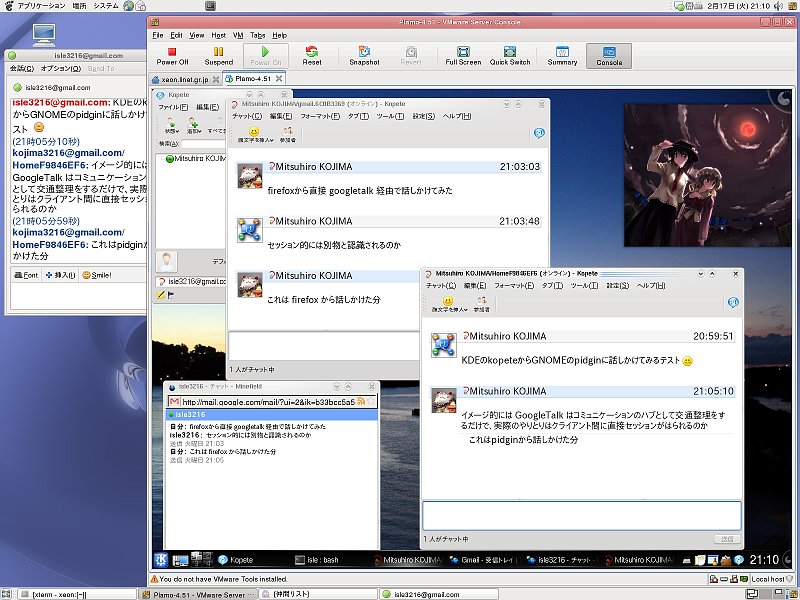Open the GNOME システム menu
Image resolution: width=800 pixels, height=600 pixels.
pos(106,6)
